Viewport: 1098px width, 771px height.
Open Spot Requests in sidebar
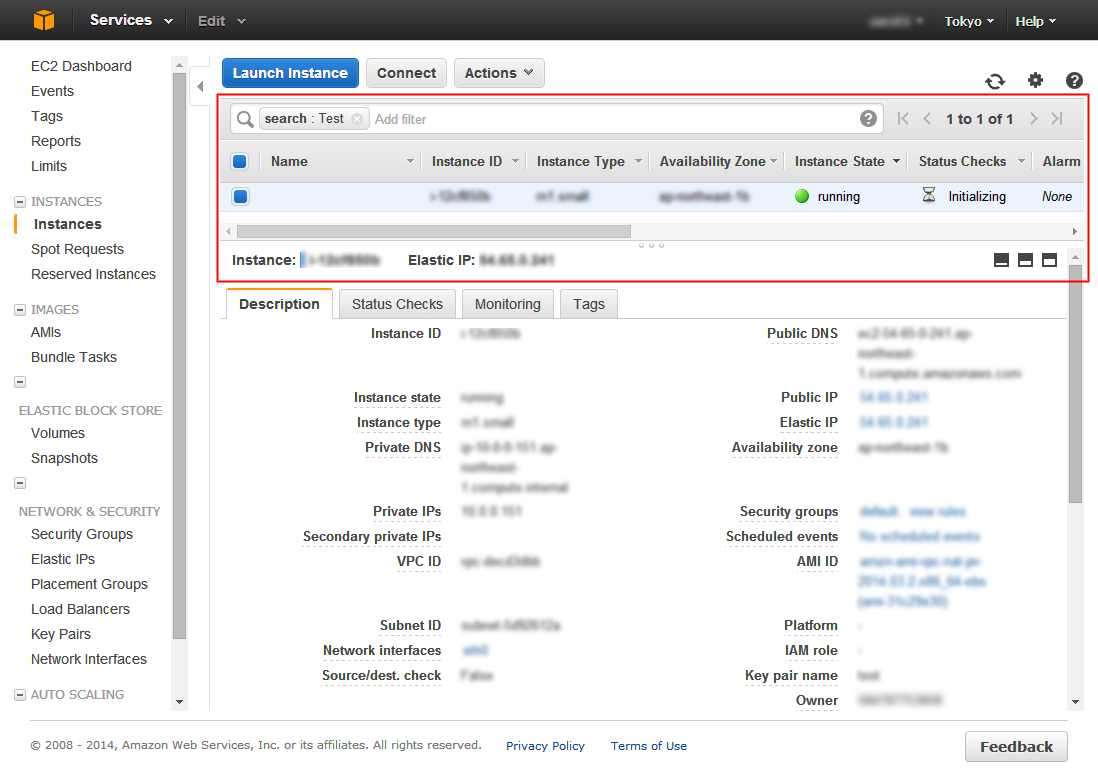pyautogui.click(x=77, y=249)
